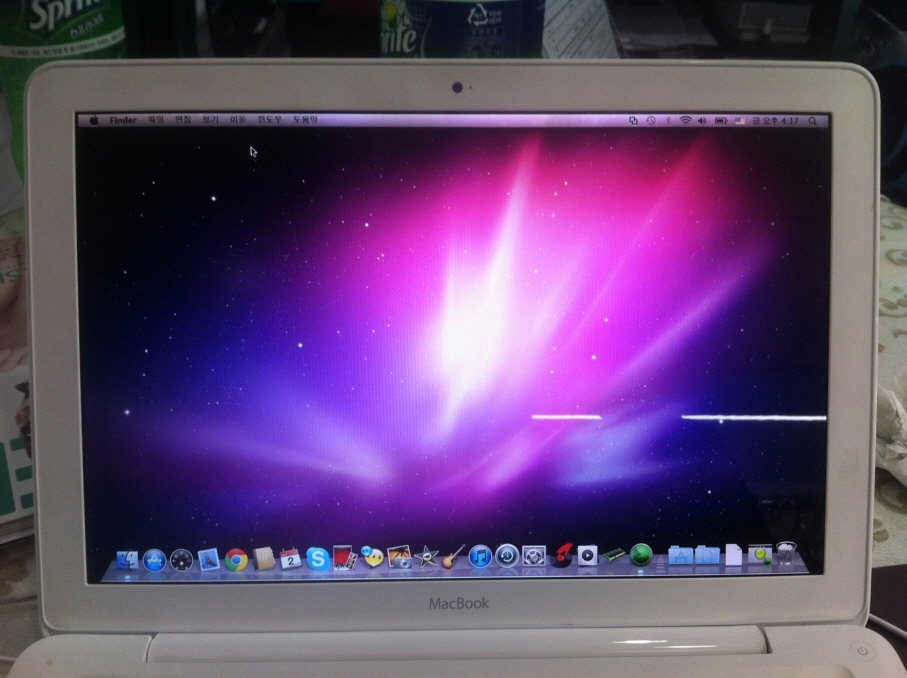Open Finder from the Dock

(x=127, y=559)
